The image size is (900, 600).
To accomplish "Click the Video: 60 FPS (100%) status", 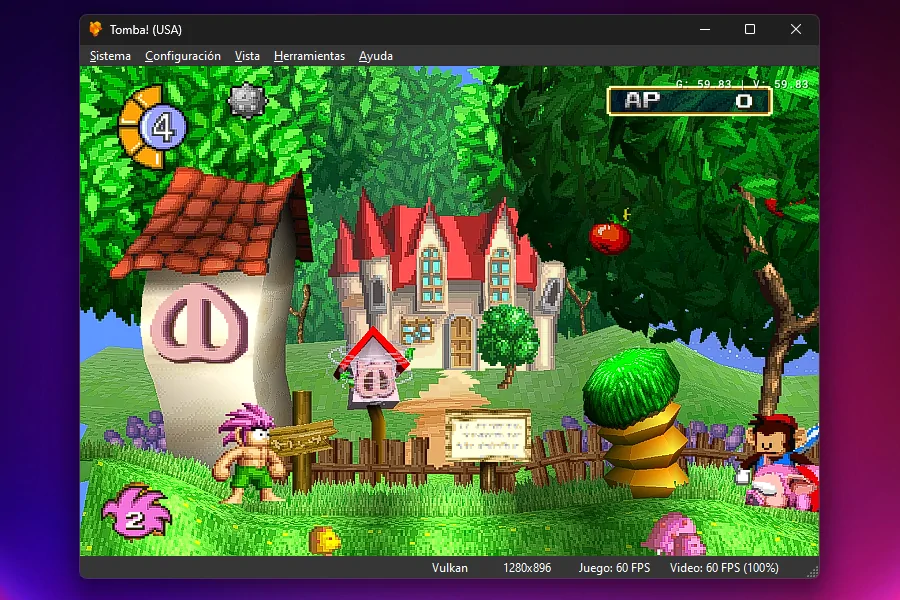I will (724, 568).
